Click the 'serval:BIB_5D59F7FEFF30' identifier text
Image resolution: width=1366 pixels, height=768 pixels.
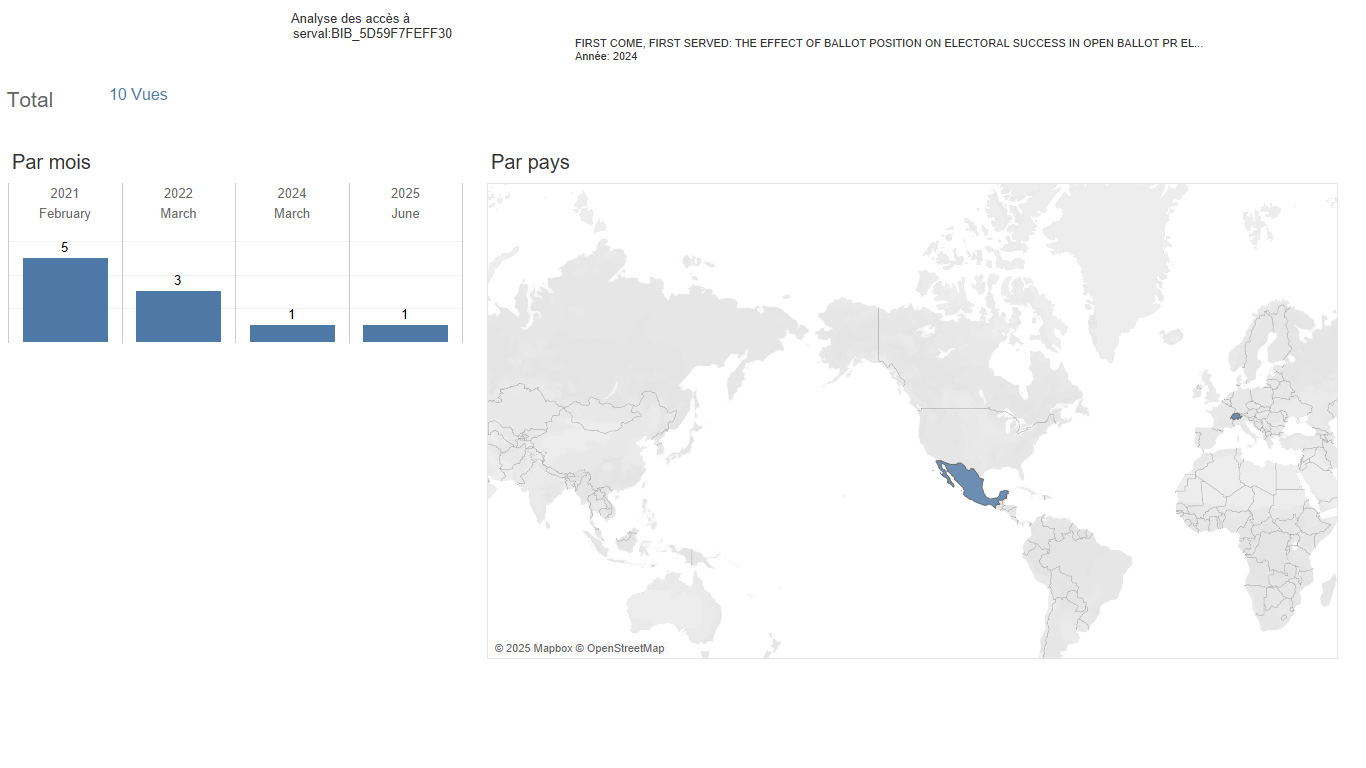[x=372, y=34]
